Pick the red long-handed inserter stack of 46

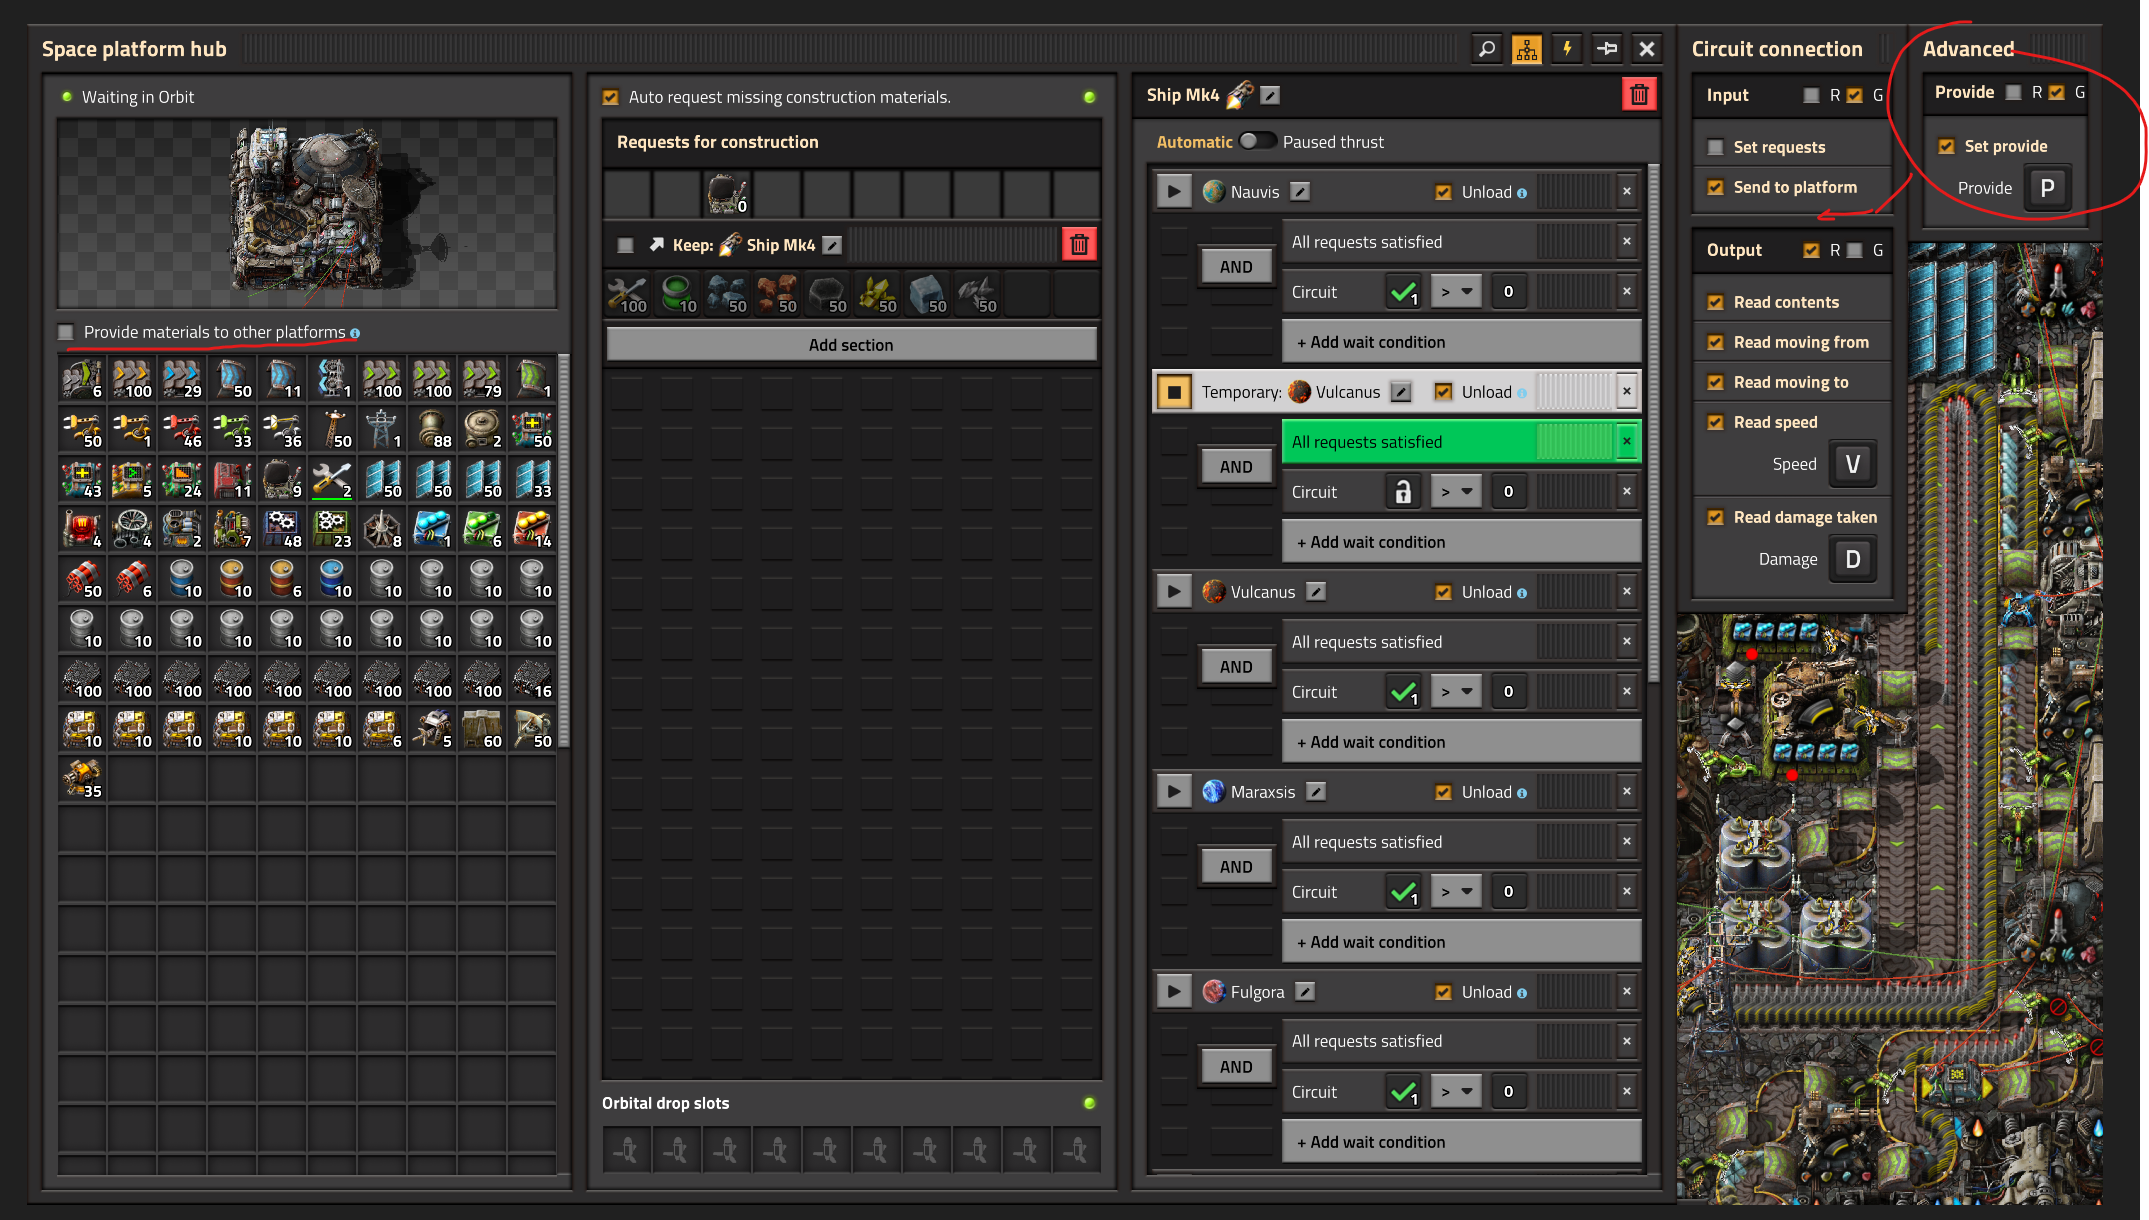182,430
